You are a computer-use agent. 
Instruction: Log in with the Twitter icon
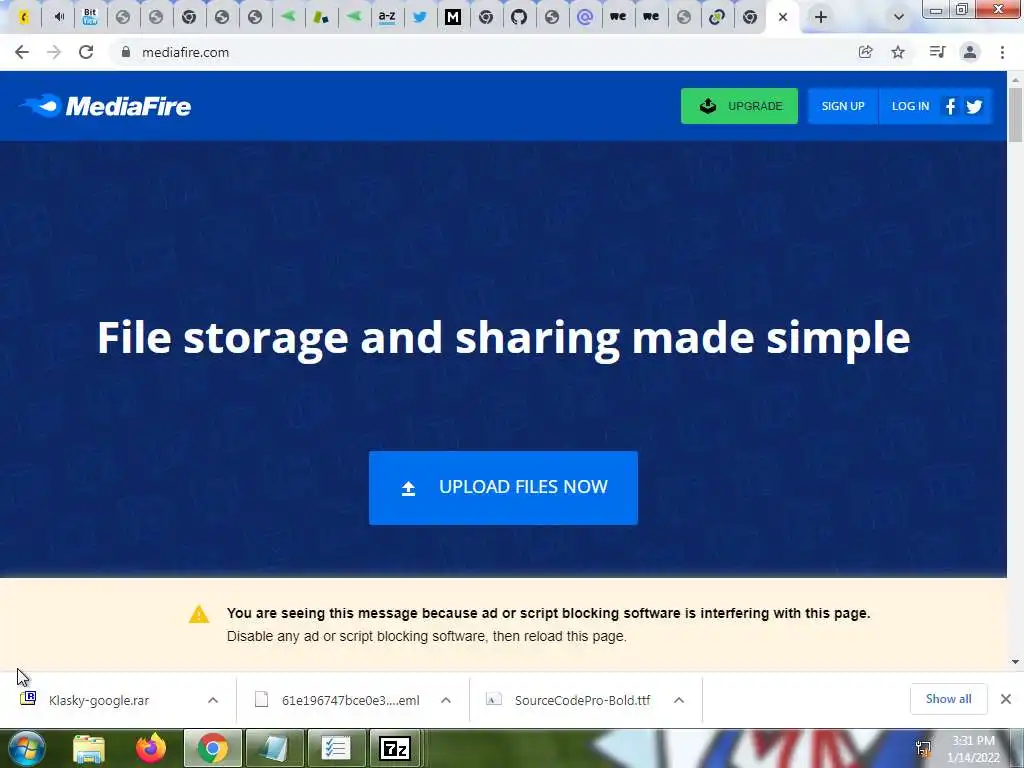974,106
